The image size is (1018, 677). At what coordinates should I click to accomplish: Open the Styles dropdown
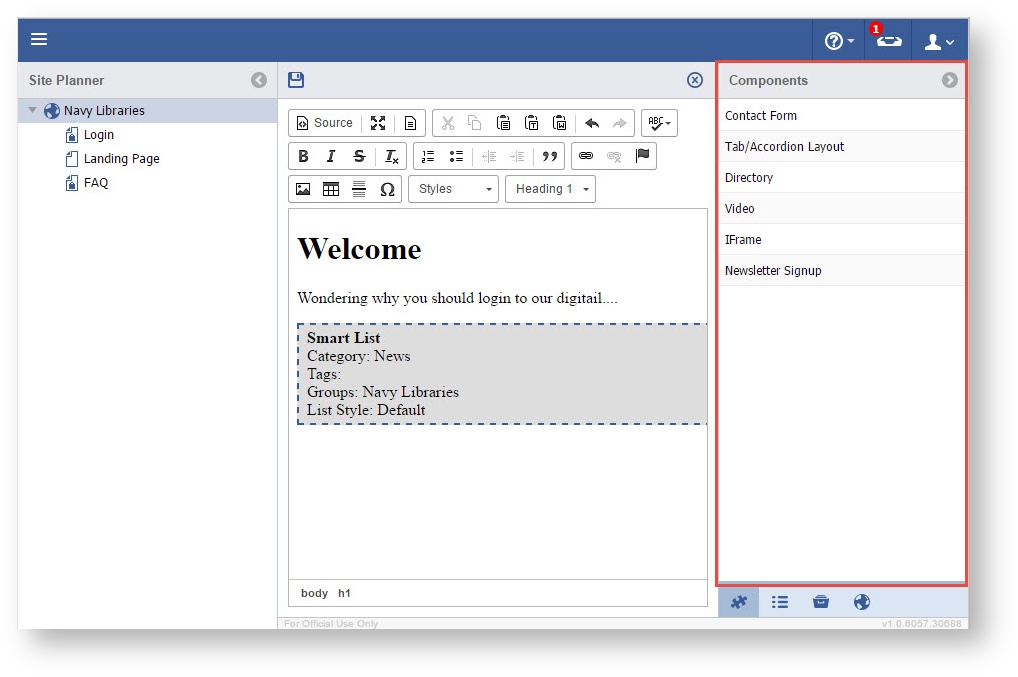(x=453, y=189)
